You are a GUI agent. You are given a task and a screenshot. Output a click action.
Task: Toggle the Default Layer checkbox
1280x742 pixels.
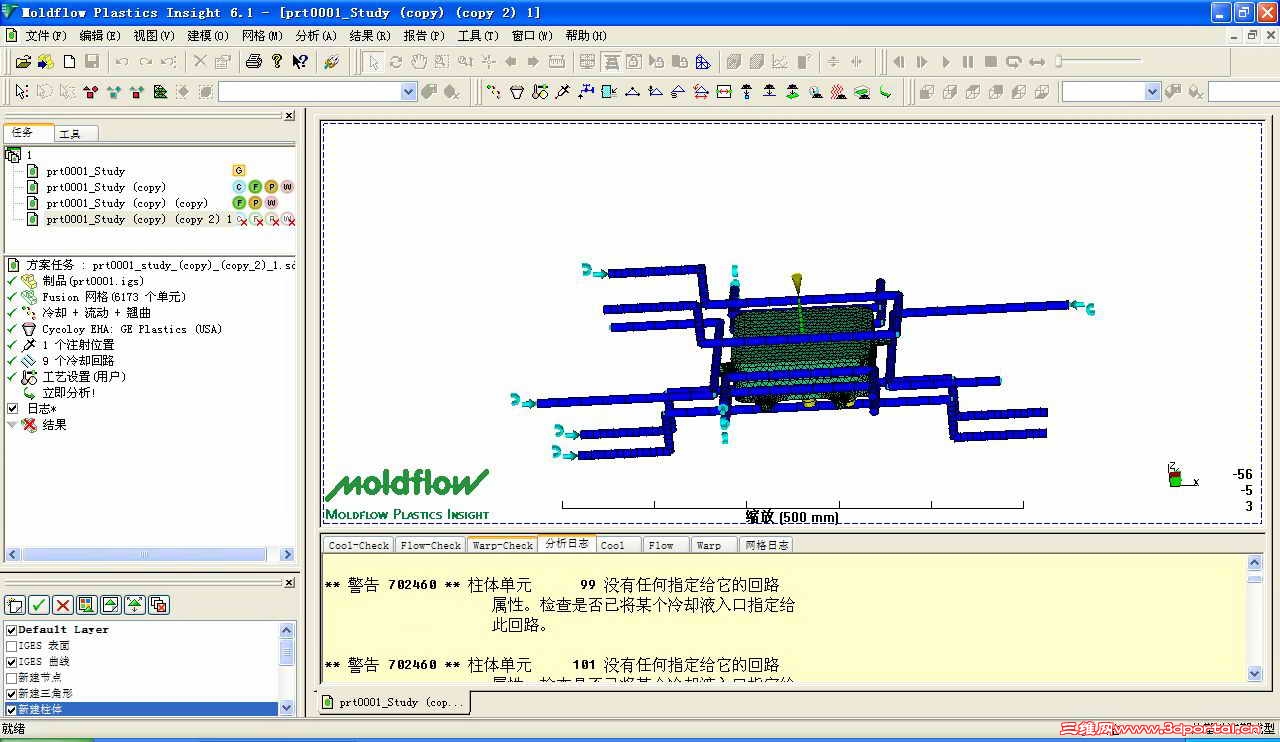pos(12,629)
